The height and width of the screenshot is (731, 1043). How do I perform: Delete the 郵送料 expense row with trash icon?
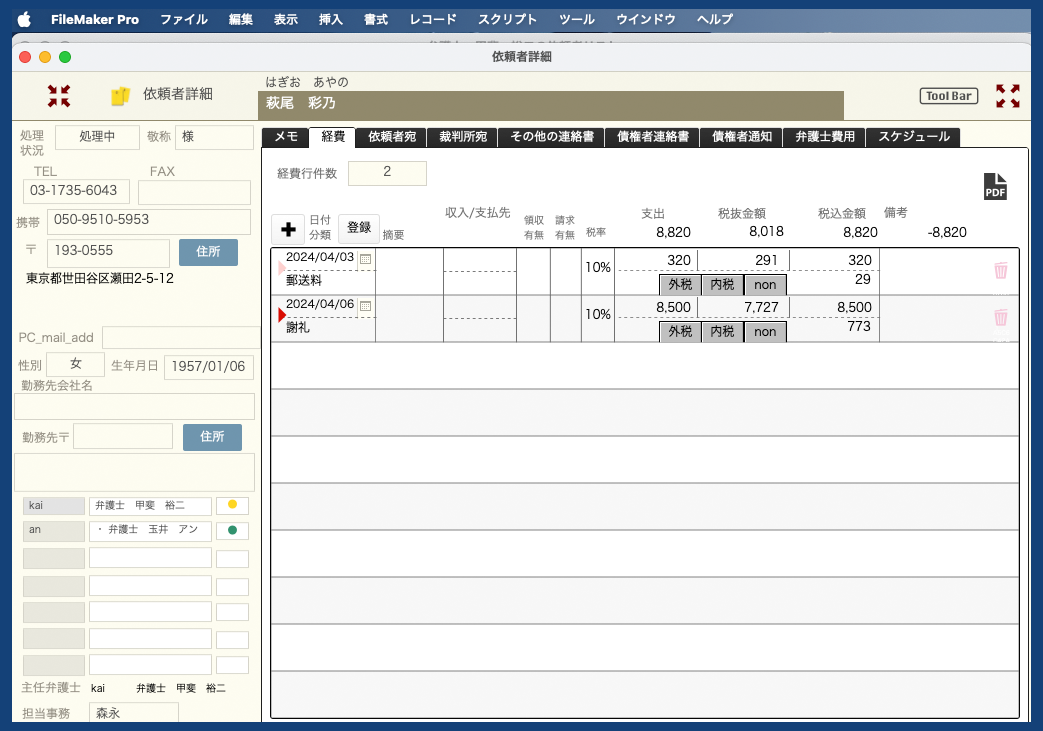1000,270
